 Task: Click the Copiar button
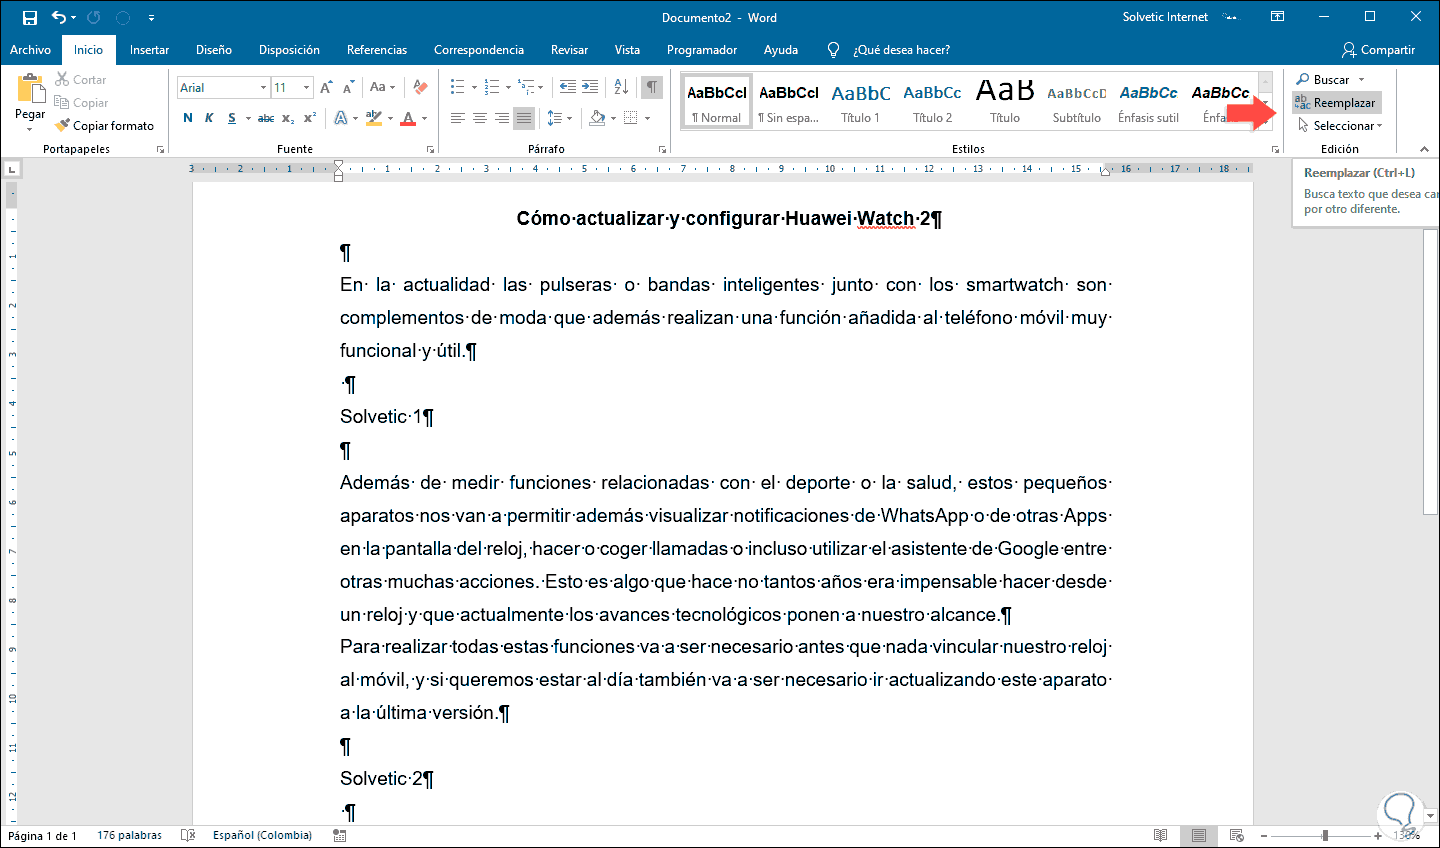pos(81,103)
